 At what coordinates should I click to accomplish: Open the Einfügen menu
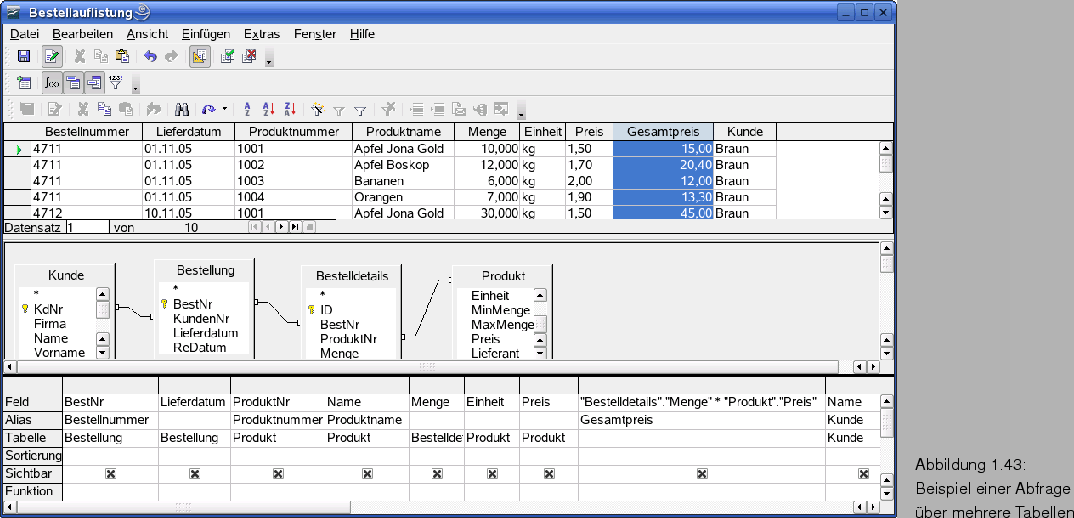coord(206,34)
